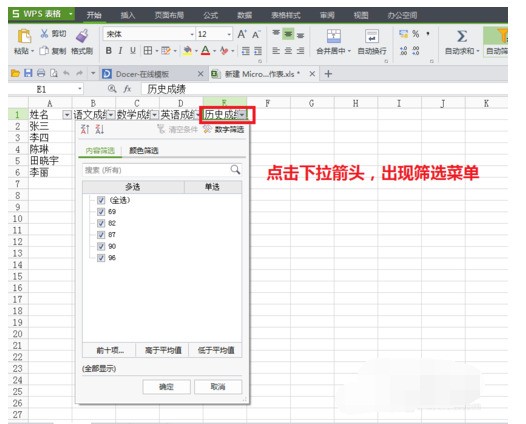This screenshot has width=526, height=424.
Task: Toggle underline formatting
Action: click(x=133, y=51)
